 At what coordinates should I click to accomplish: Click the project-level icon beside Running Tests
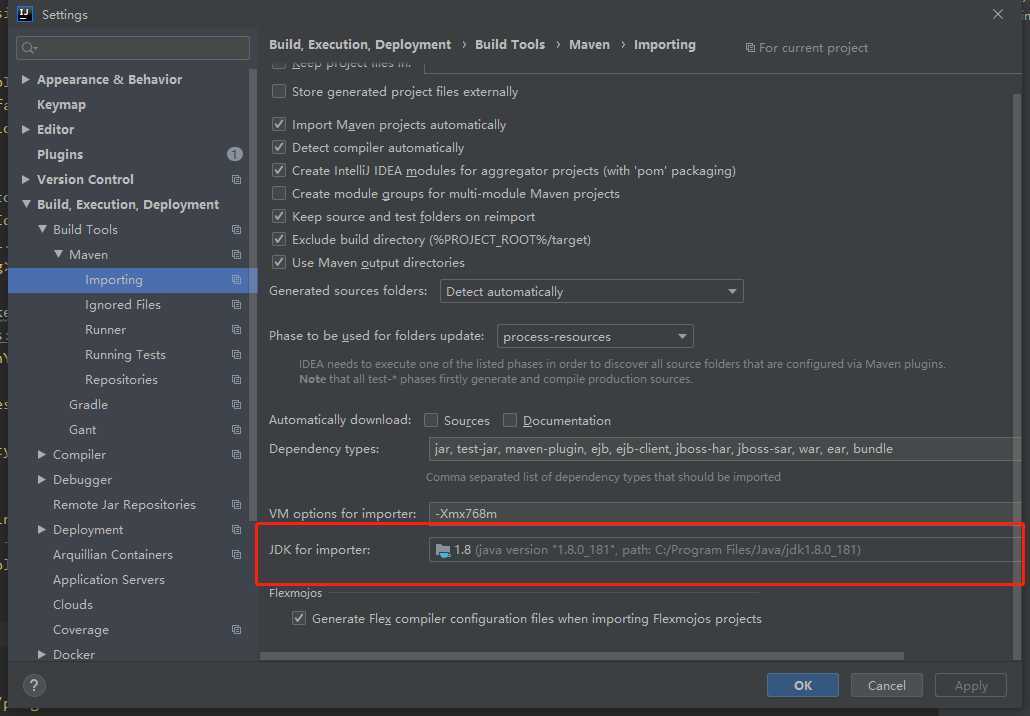[236, 354]
